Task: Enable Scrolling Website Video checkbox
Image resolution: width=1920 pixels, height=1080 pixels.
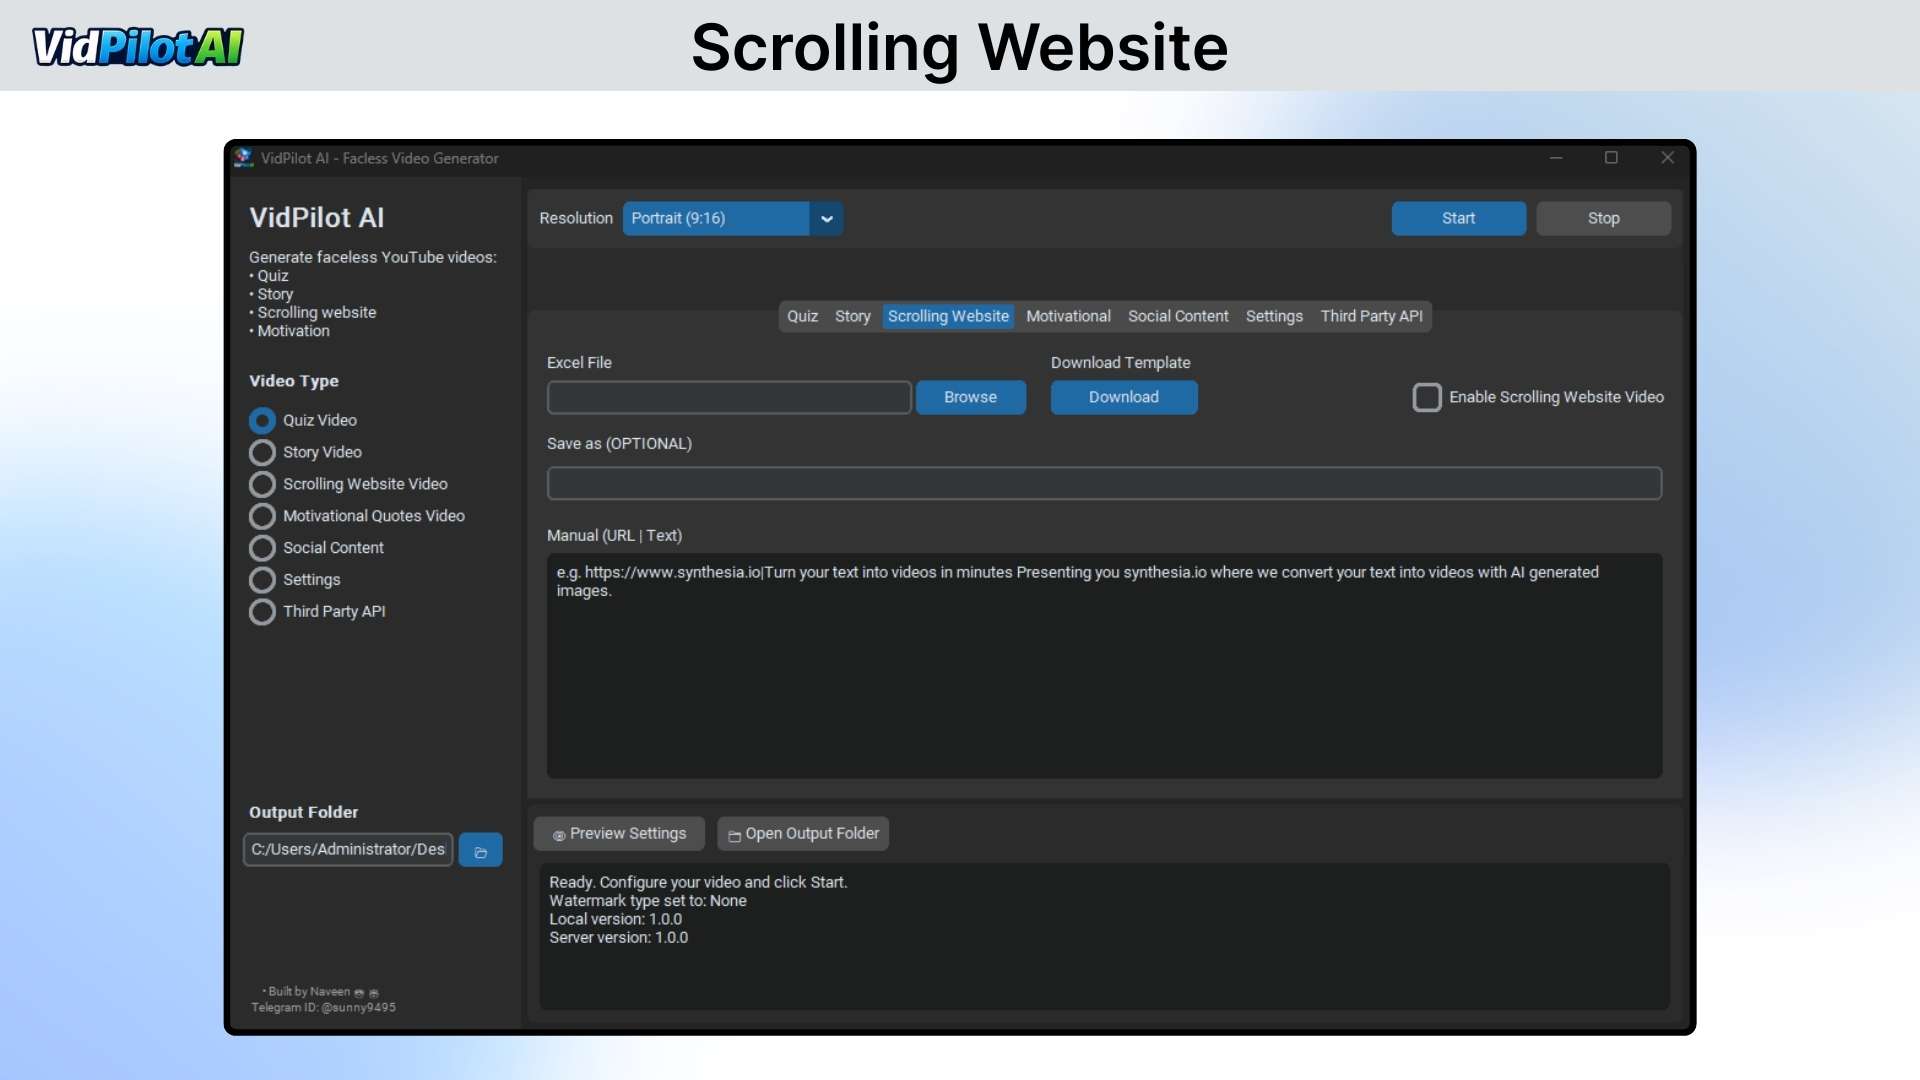Action: [1427, 397]
